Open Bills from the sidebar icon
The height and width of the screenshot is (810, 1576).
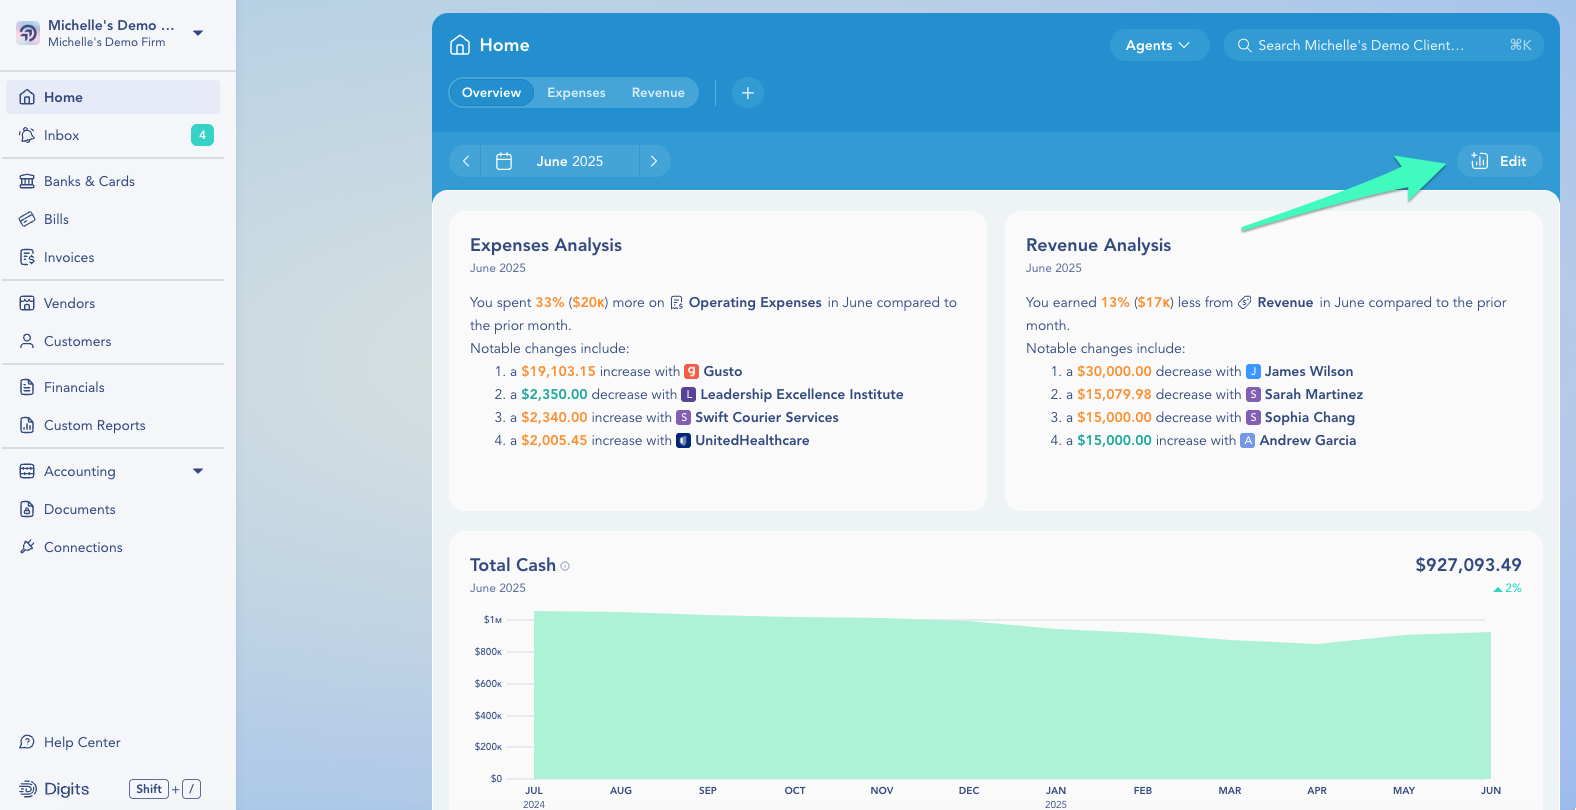(27, 219)
